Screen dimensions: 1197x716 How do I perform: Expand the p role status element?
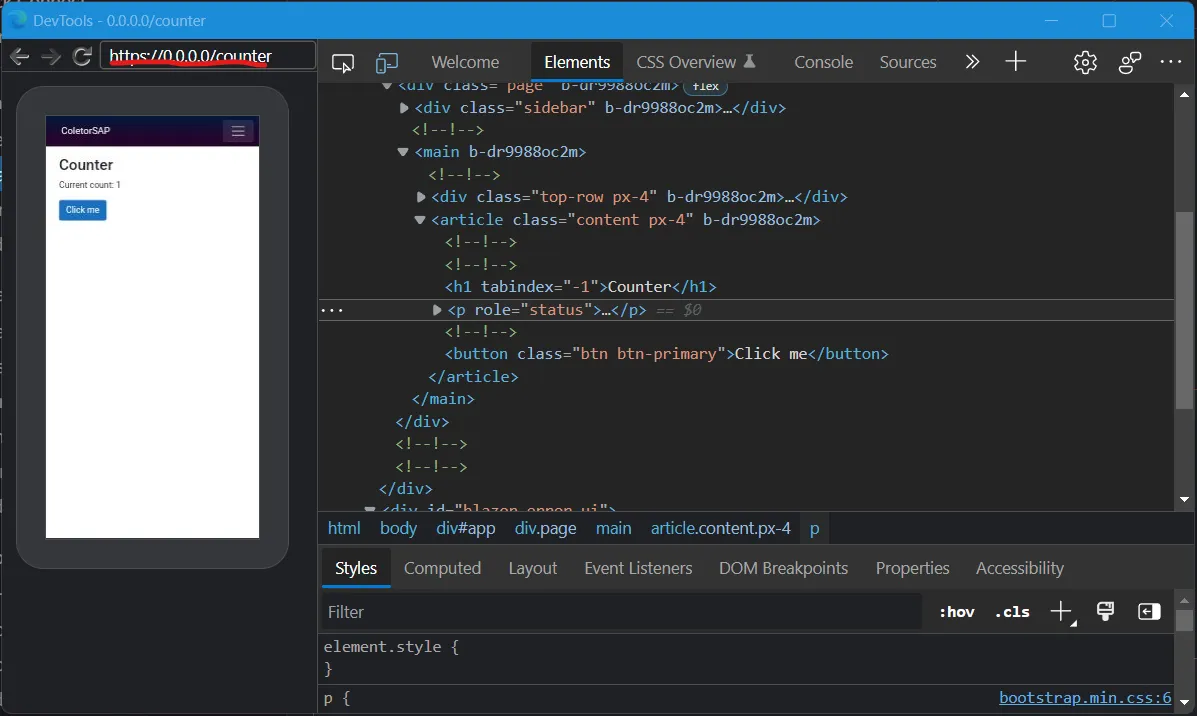click(437, 310)
